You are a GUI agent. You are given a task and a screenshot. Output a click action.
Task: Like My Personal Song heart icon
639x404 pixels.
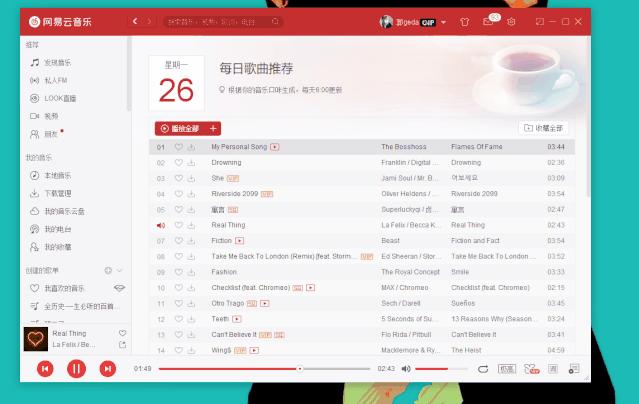[178, 147]
